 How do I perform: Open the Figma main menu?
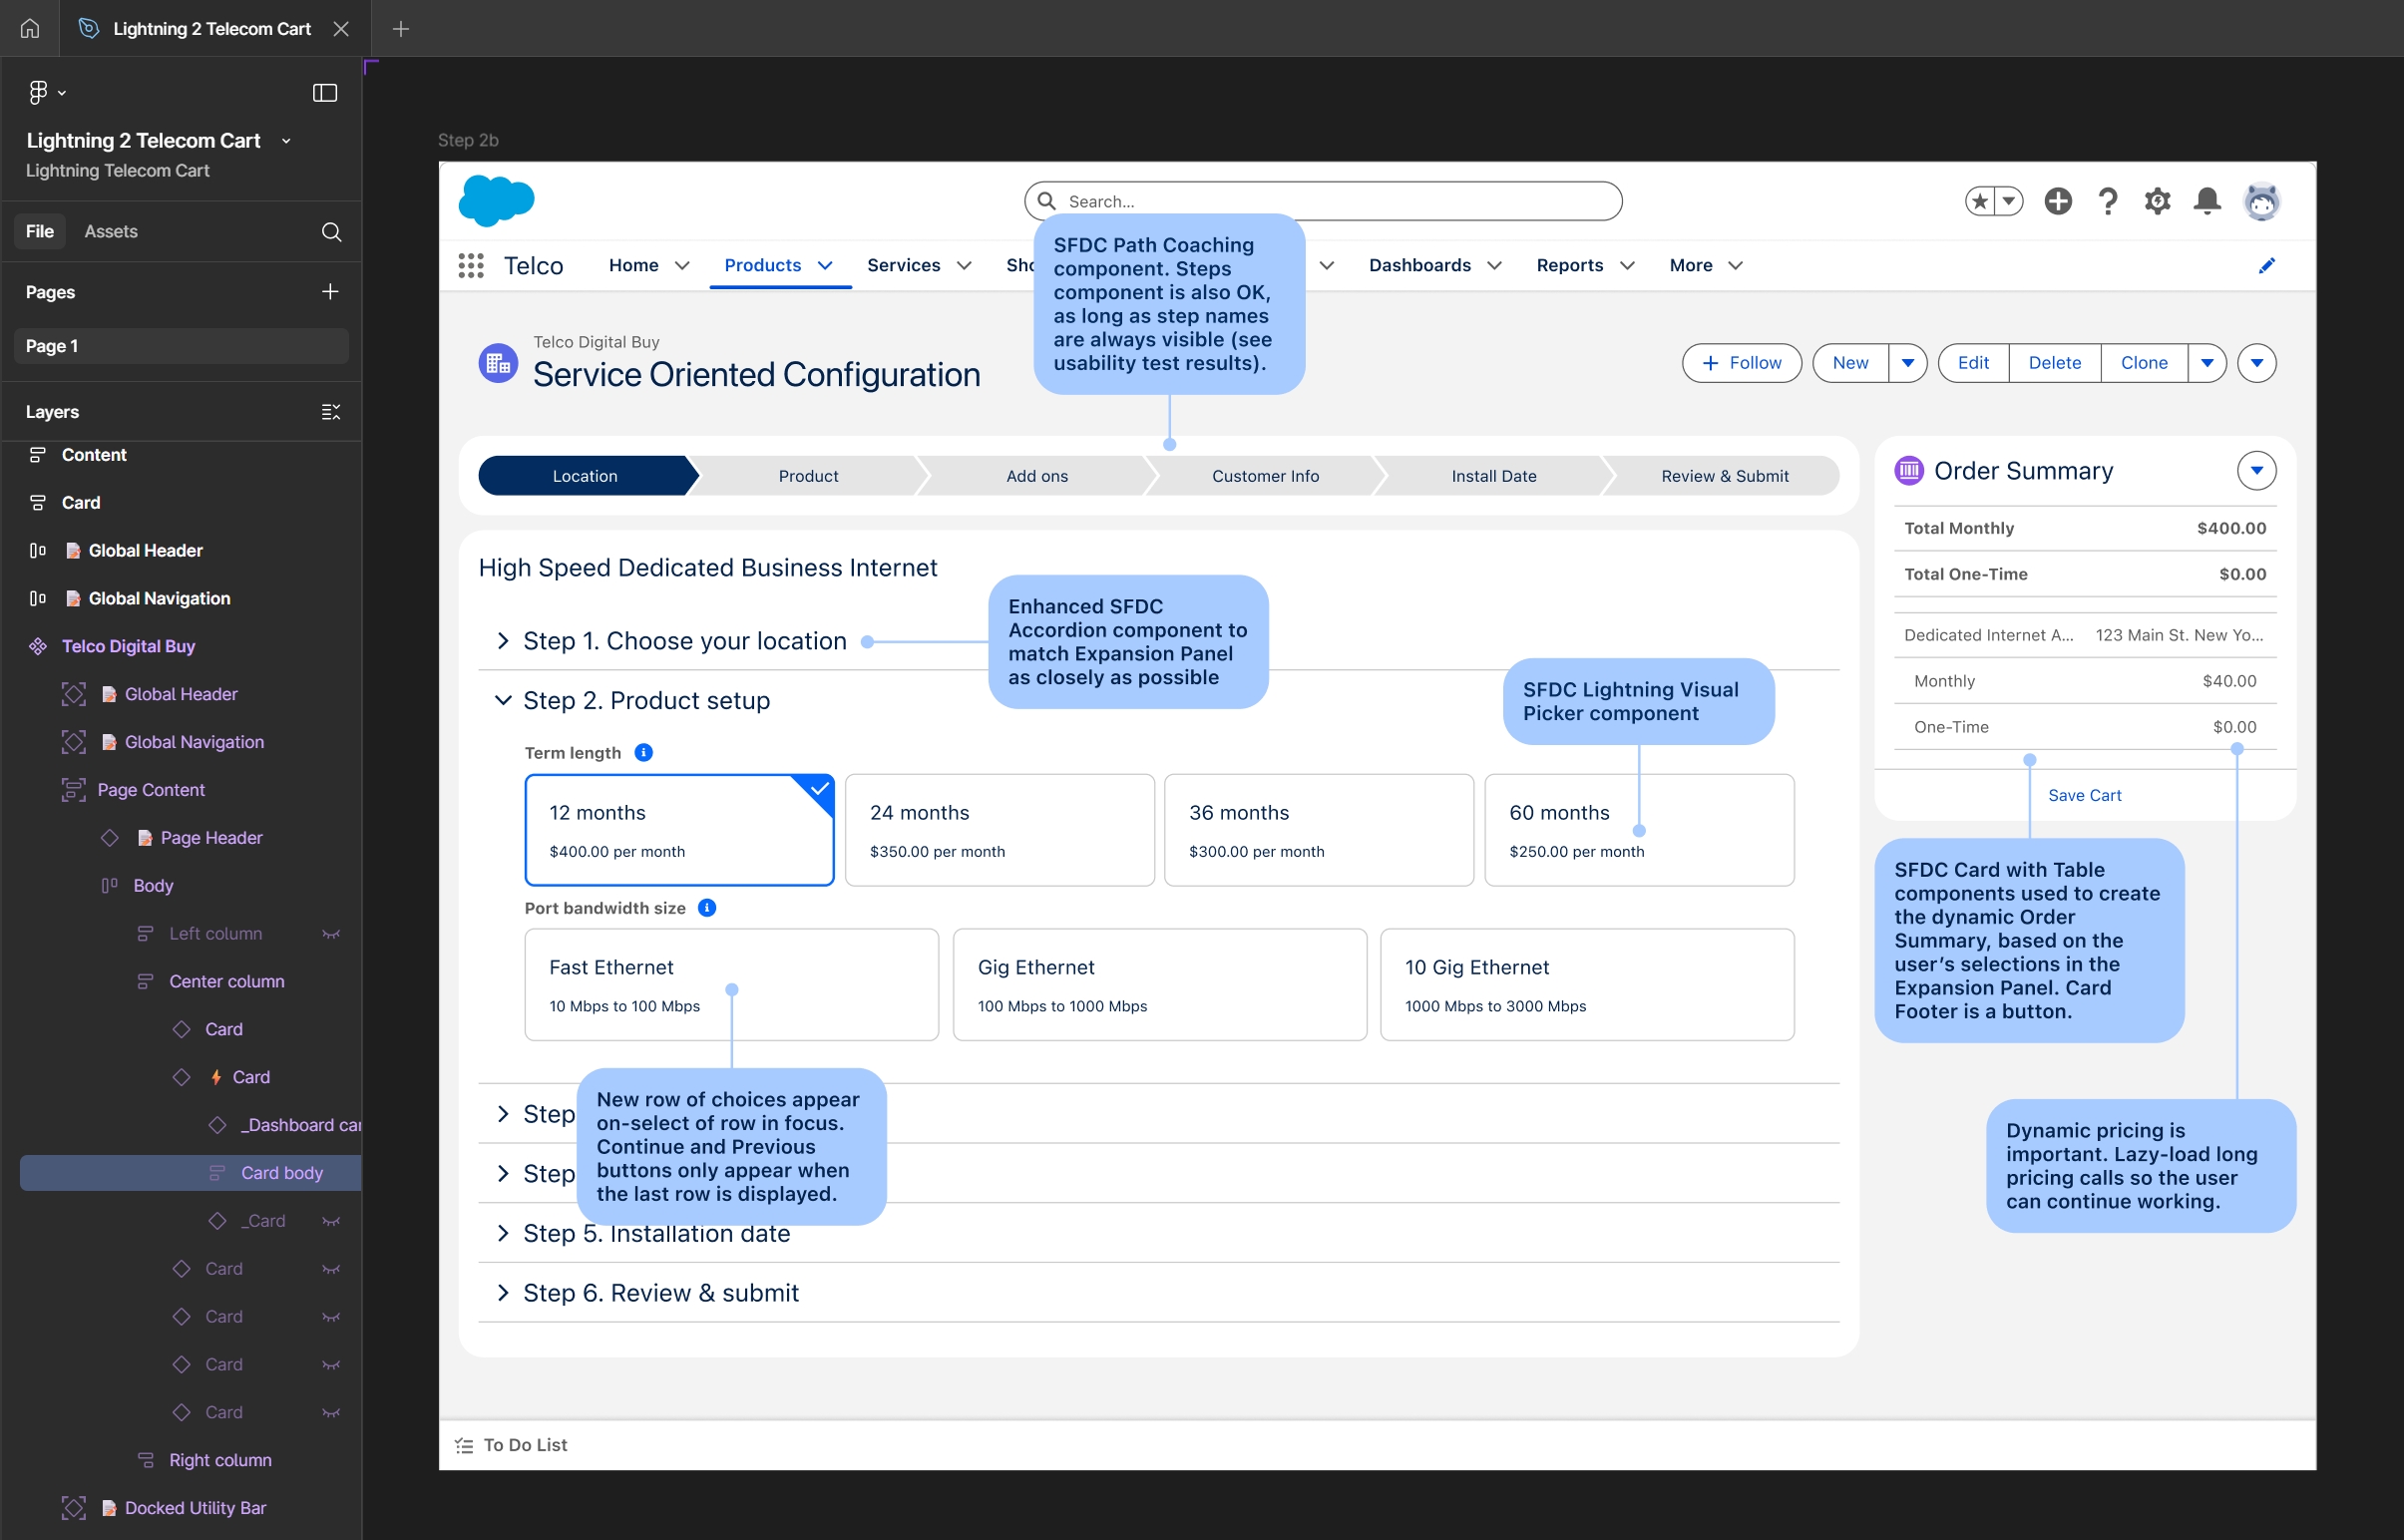pyautogui.click(x=40, y=91)
